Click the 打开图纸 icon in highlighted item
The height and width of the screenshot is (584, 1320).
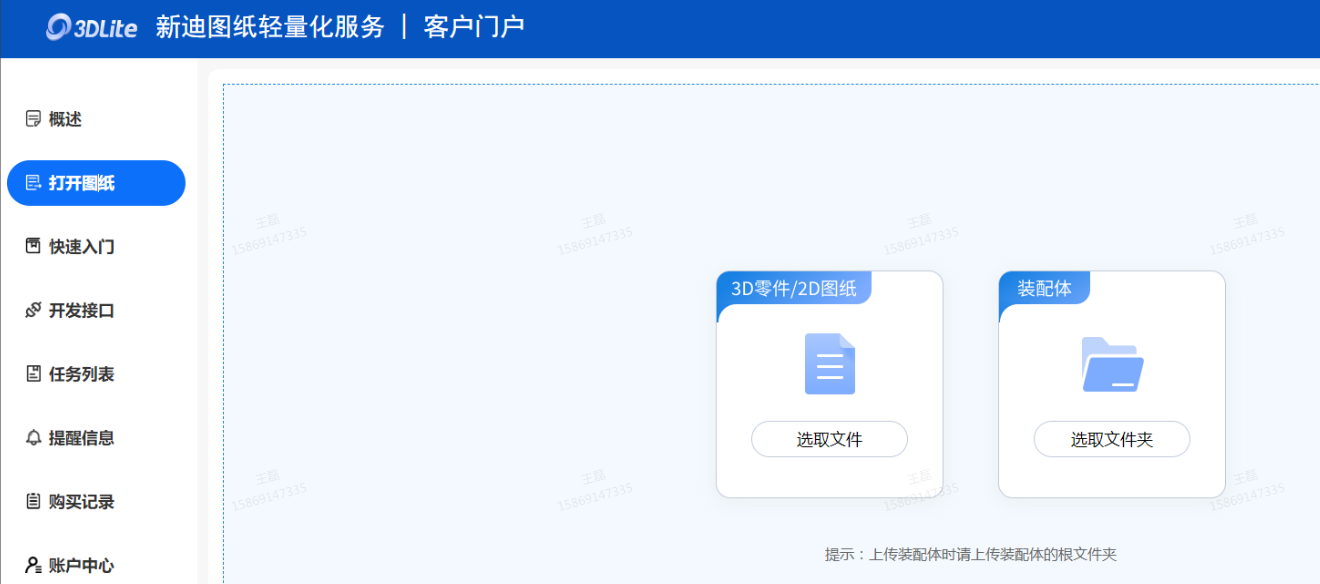tap(33, 183)
